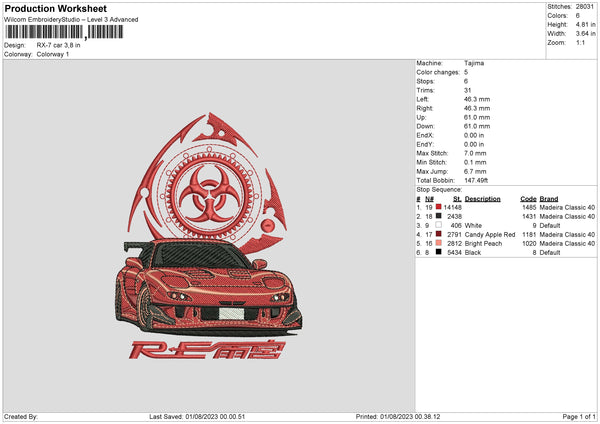Click the Colors value 6 in header

(578, 16)
